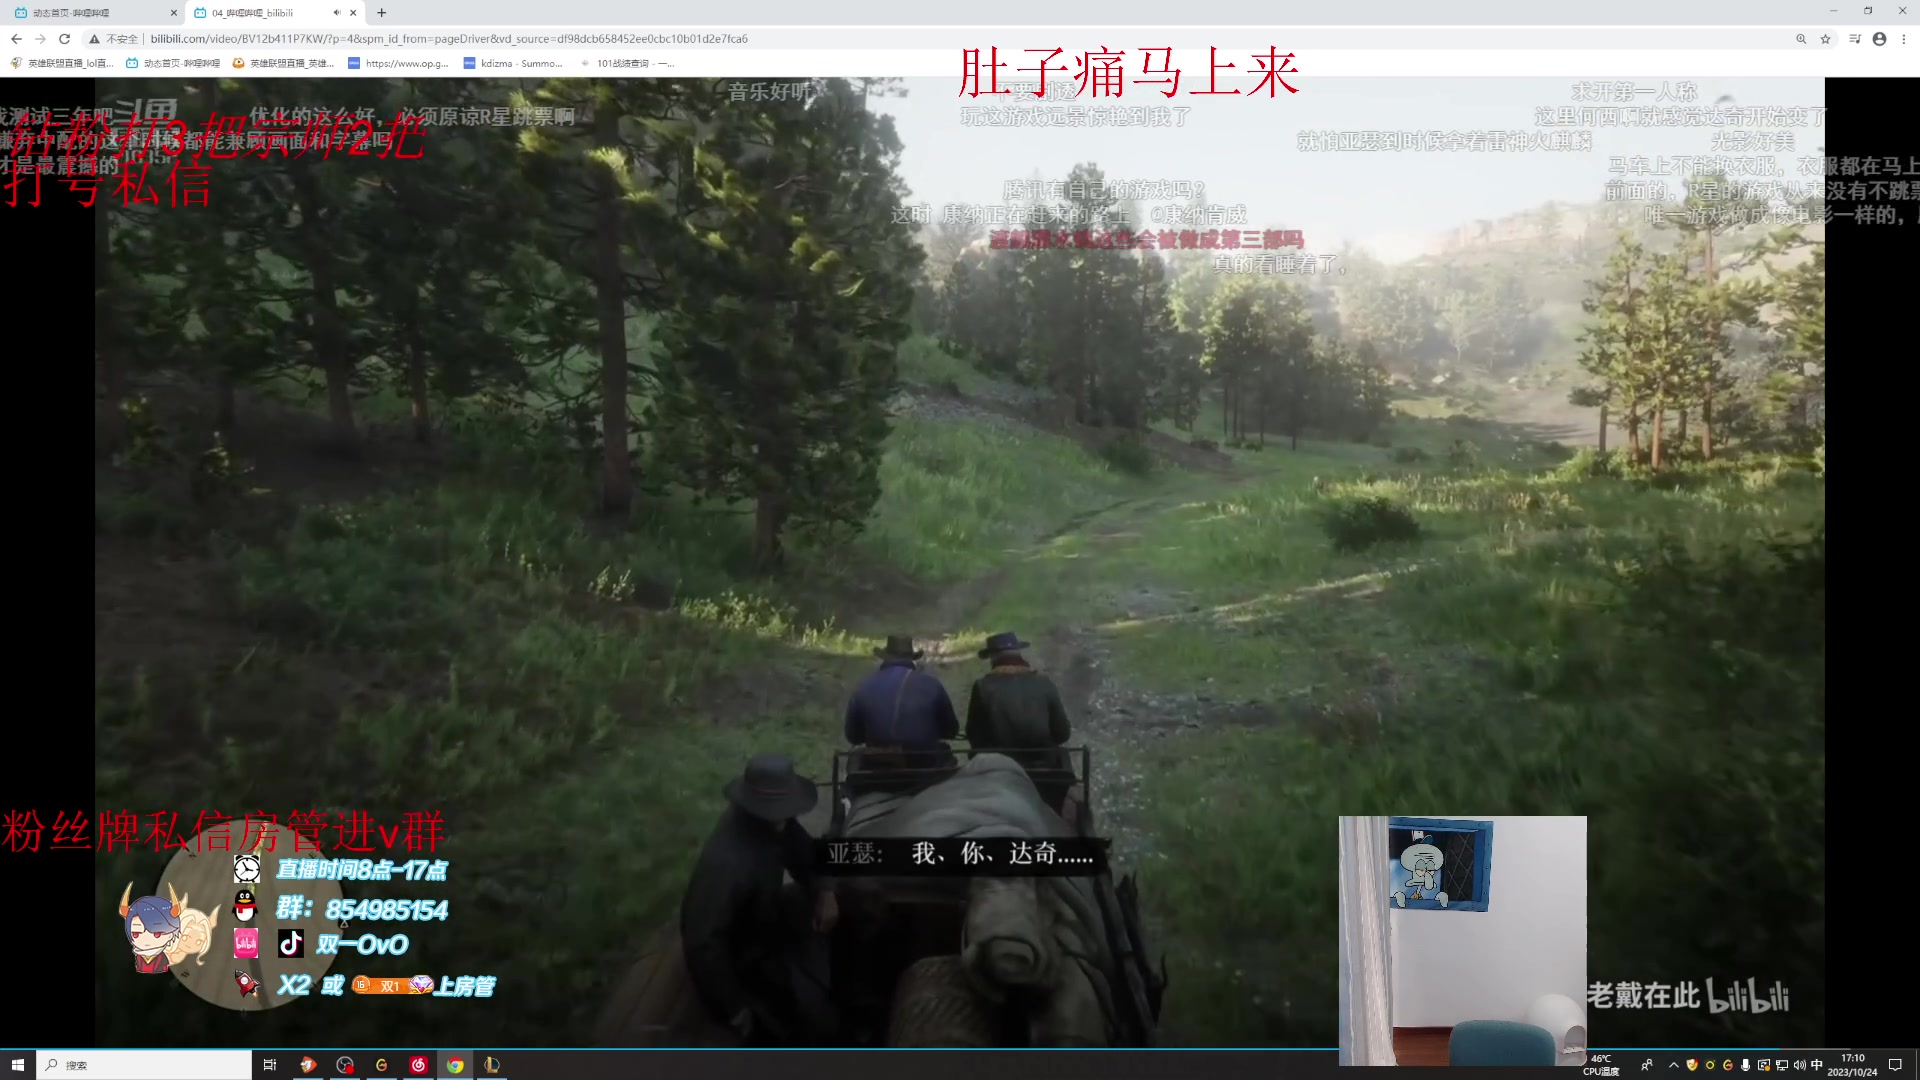The height and width of the screenshot is (1080, 1920).
Task: Open the 101战绩查询 bookmark
Action: (x=627, y=63)
